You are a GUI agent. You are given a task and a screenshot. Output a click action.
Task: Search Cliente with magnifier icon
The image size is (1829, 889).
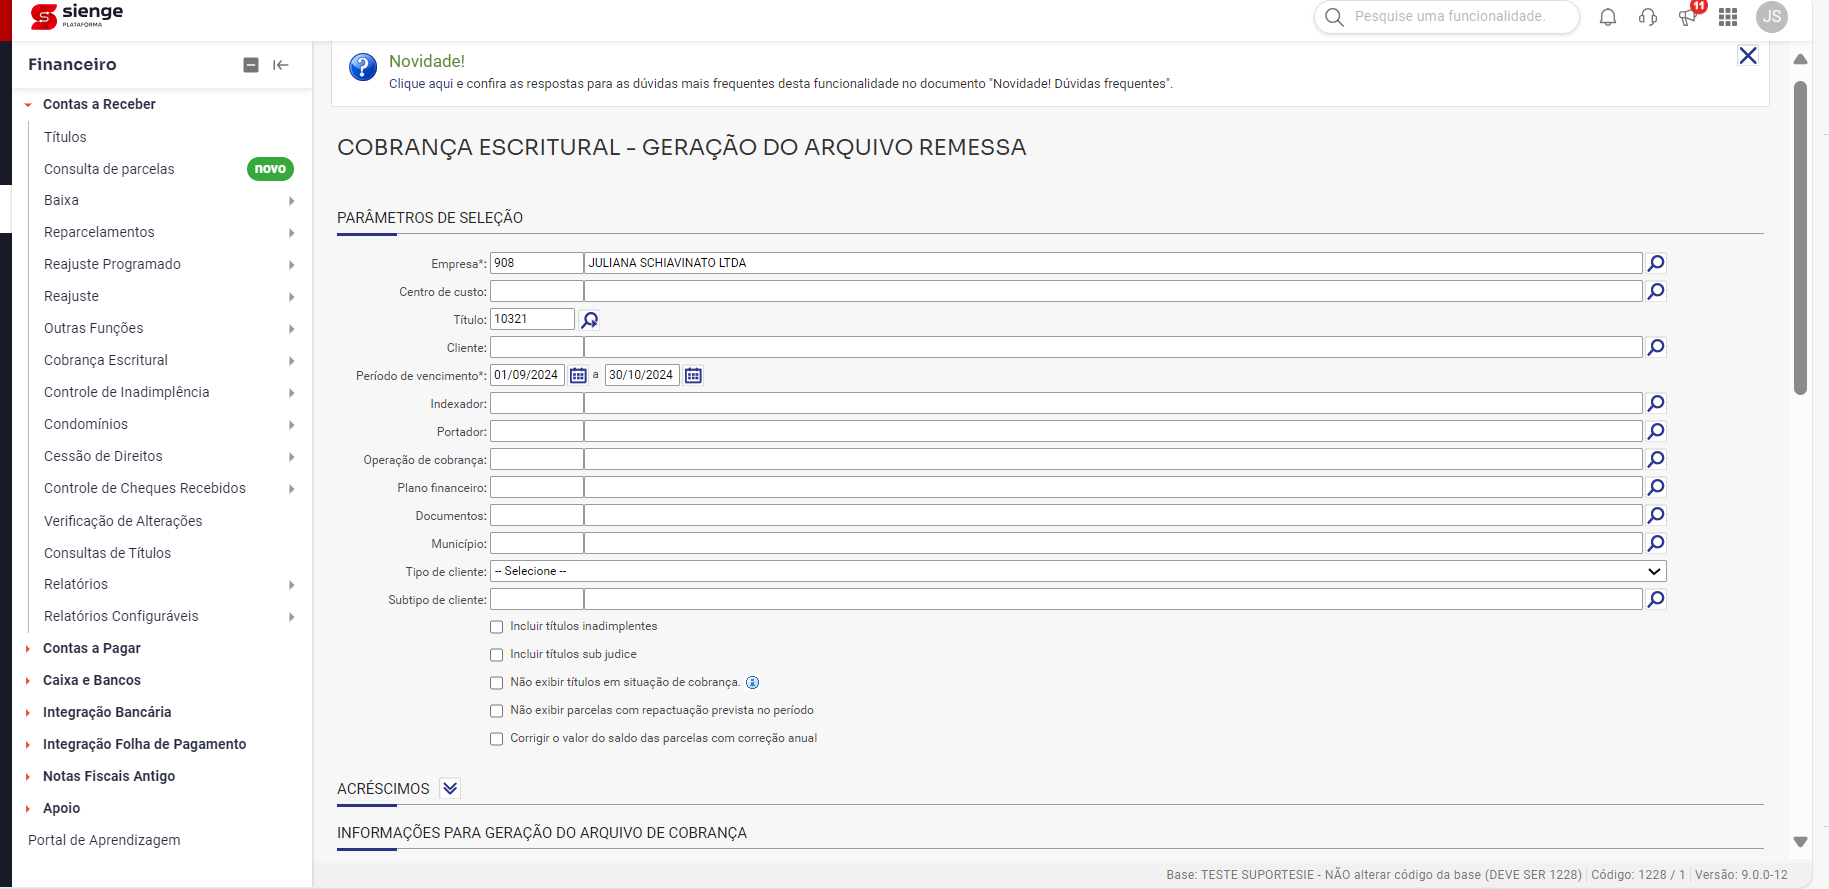(1656, 347)
